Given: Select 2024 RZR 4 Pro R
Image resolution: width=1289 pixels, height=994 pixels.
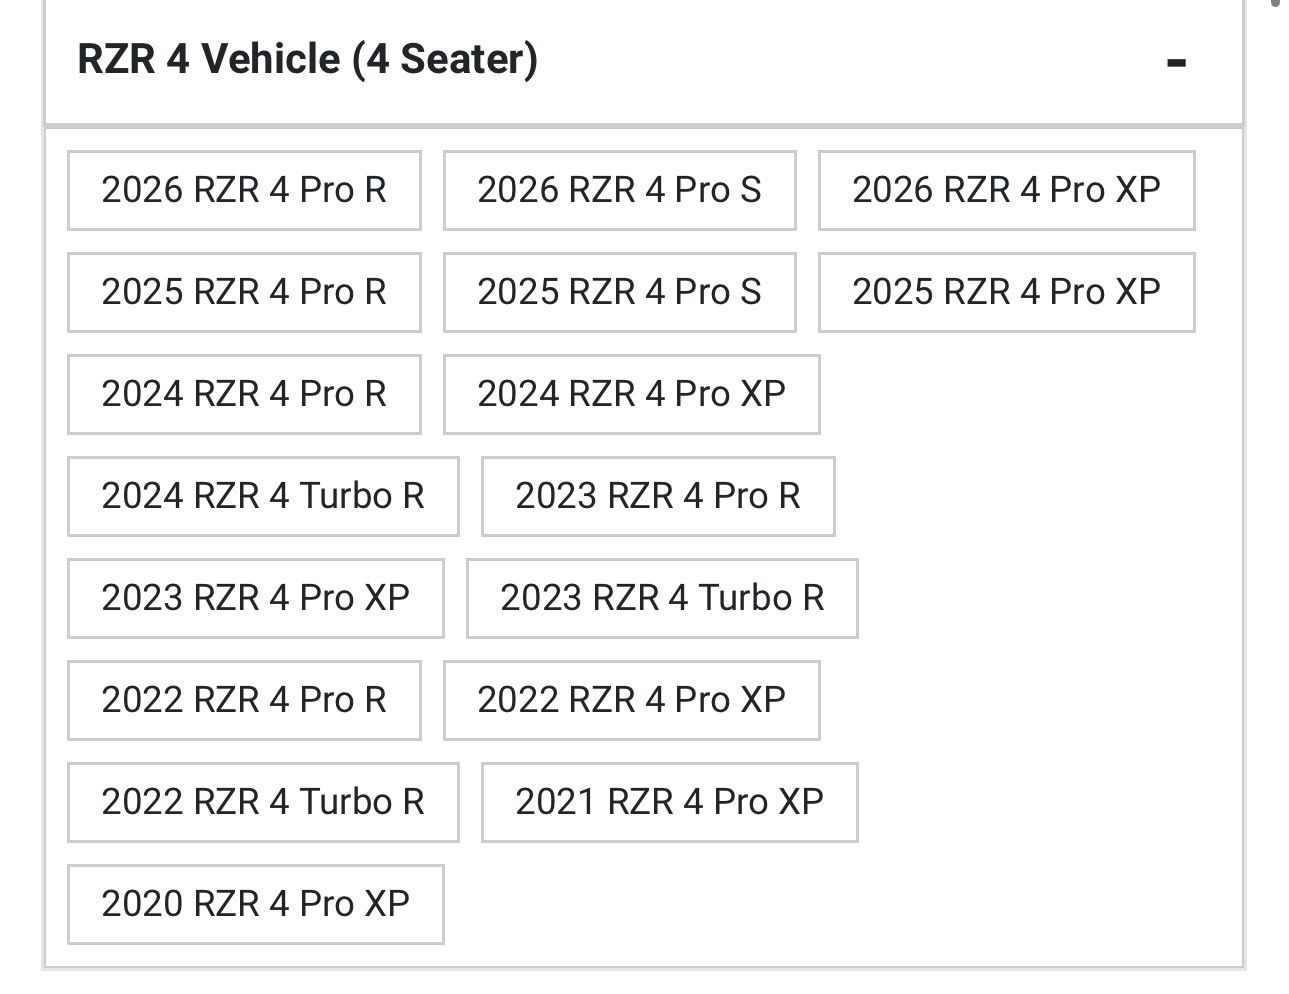Looking at the screenshot, I should coord(244,394).
